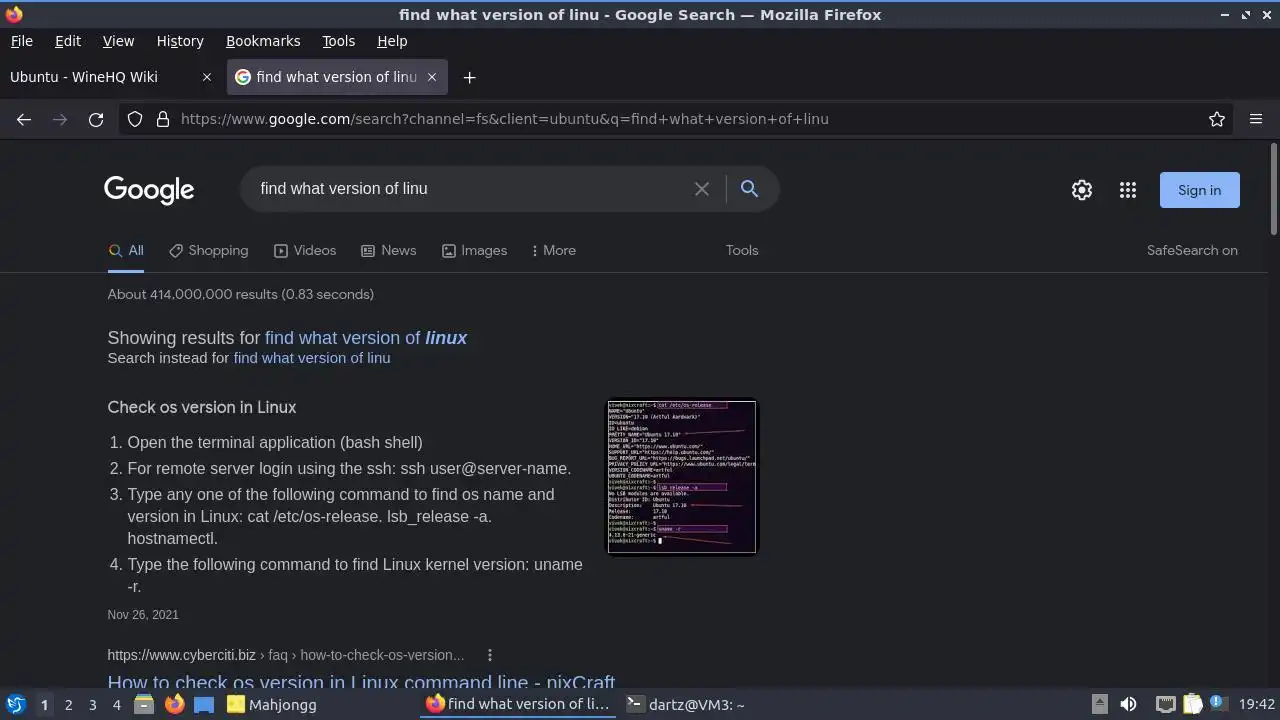This screenshot has width=1280, height=720.
Task: Open the History menu
Action: point(180,41)
